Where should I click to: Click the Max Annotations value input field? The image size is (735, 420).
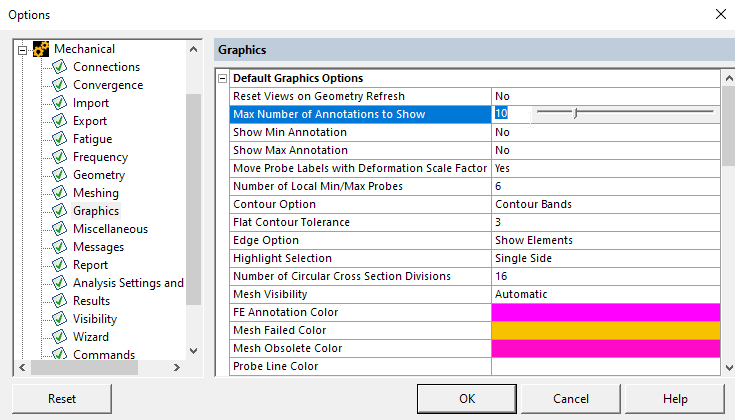coord(510,114)
